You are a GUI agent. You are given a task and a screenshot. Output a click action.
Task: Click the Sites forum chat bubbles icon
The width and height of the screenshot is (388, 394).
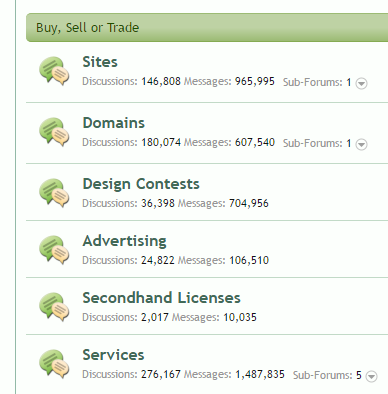[54, 71]
